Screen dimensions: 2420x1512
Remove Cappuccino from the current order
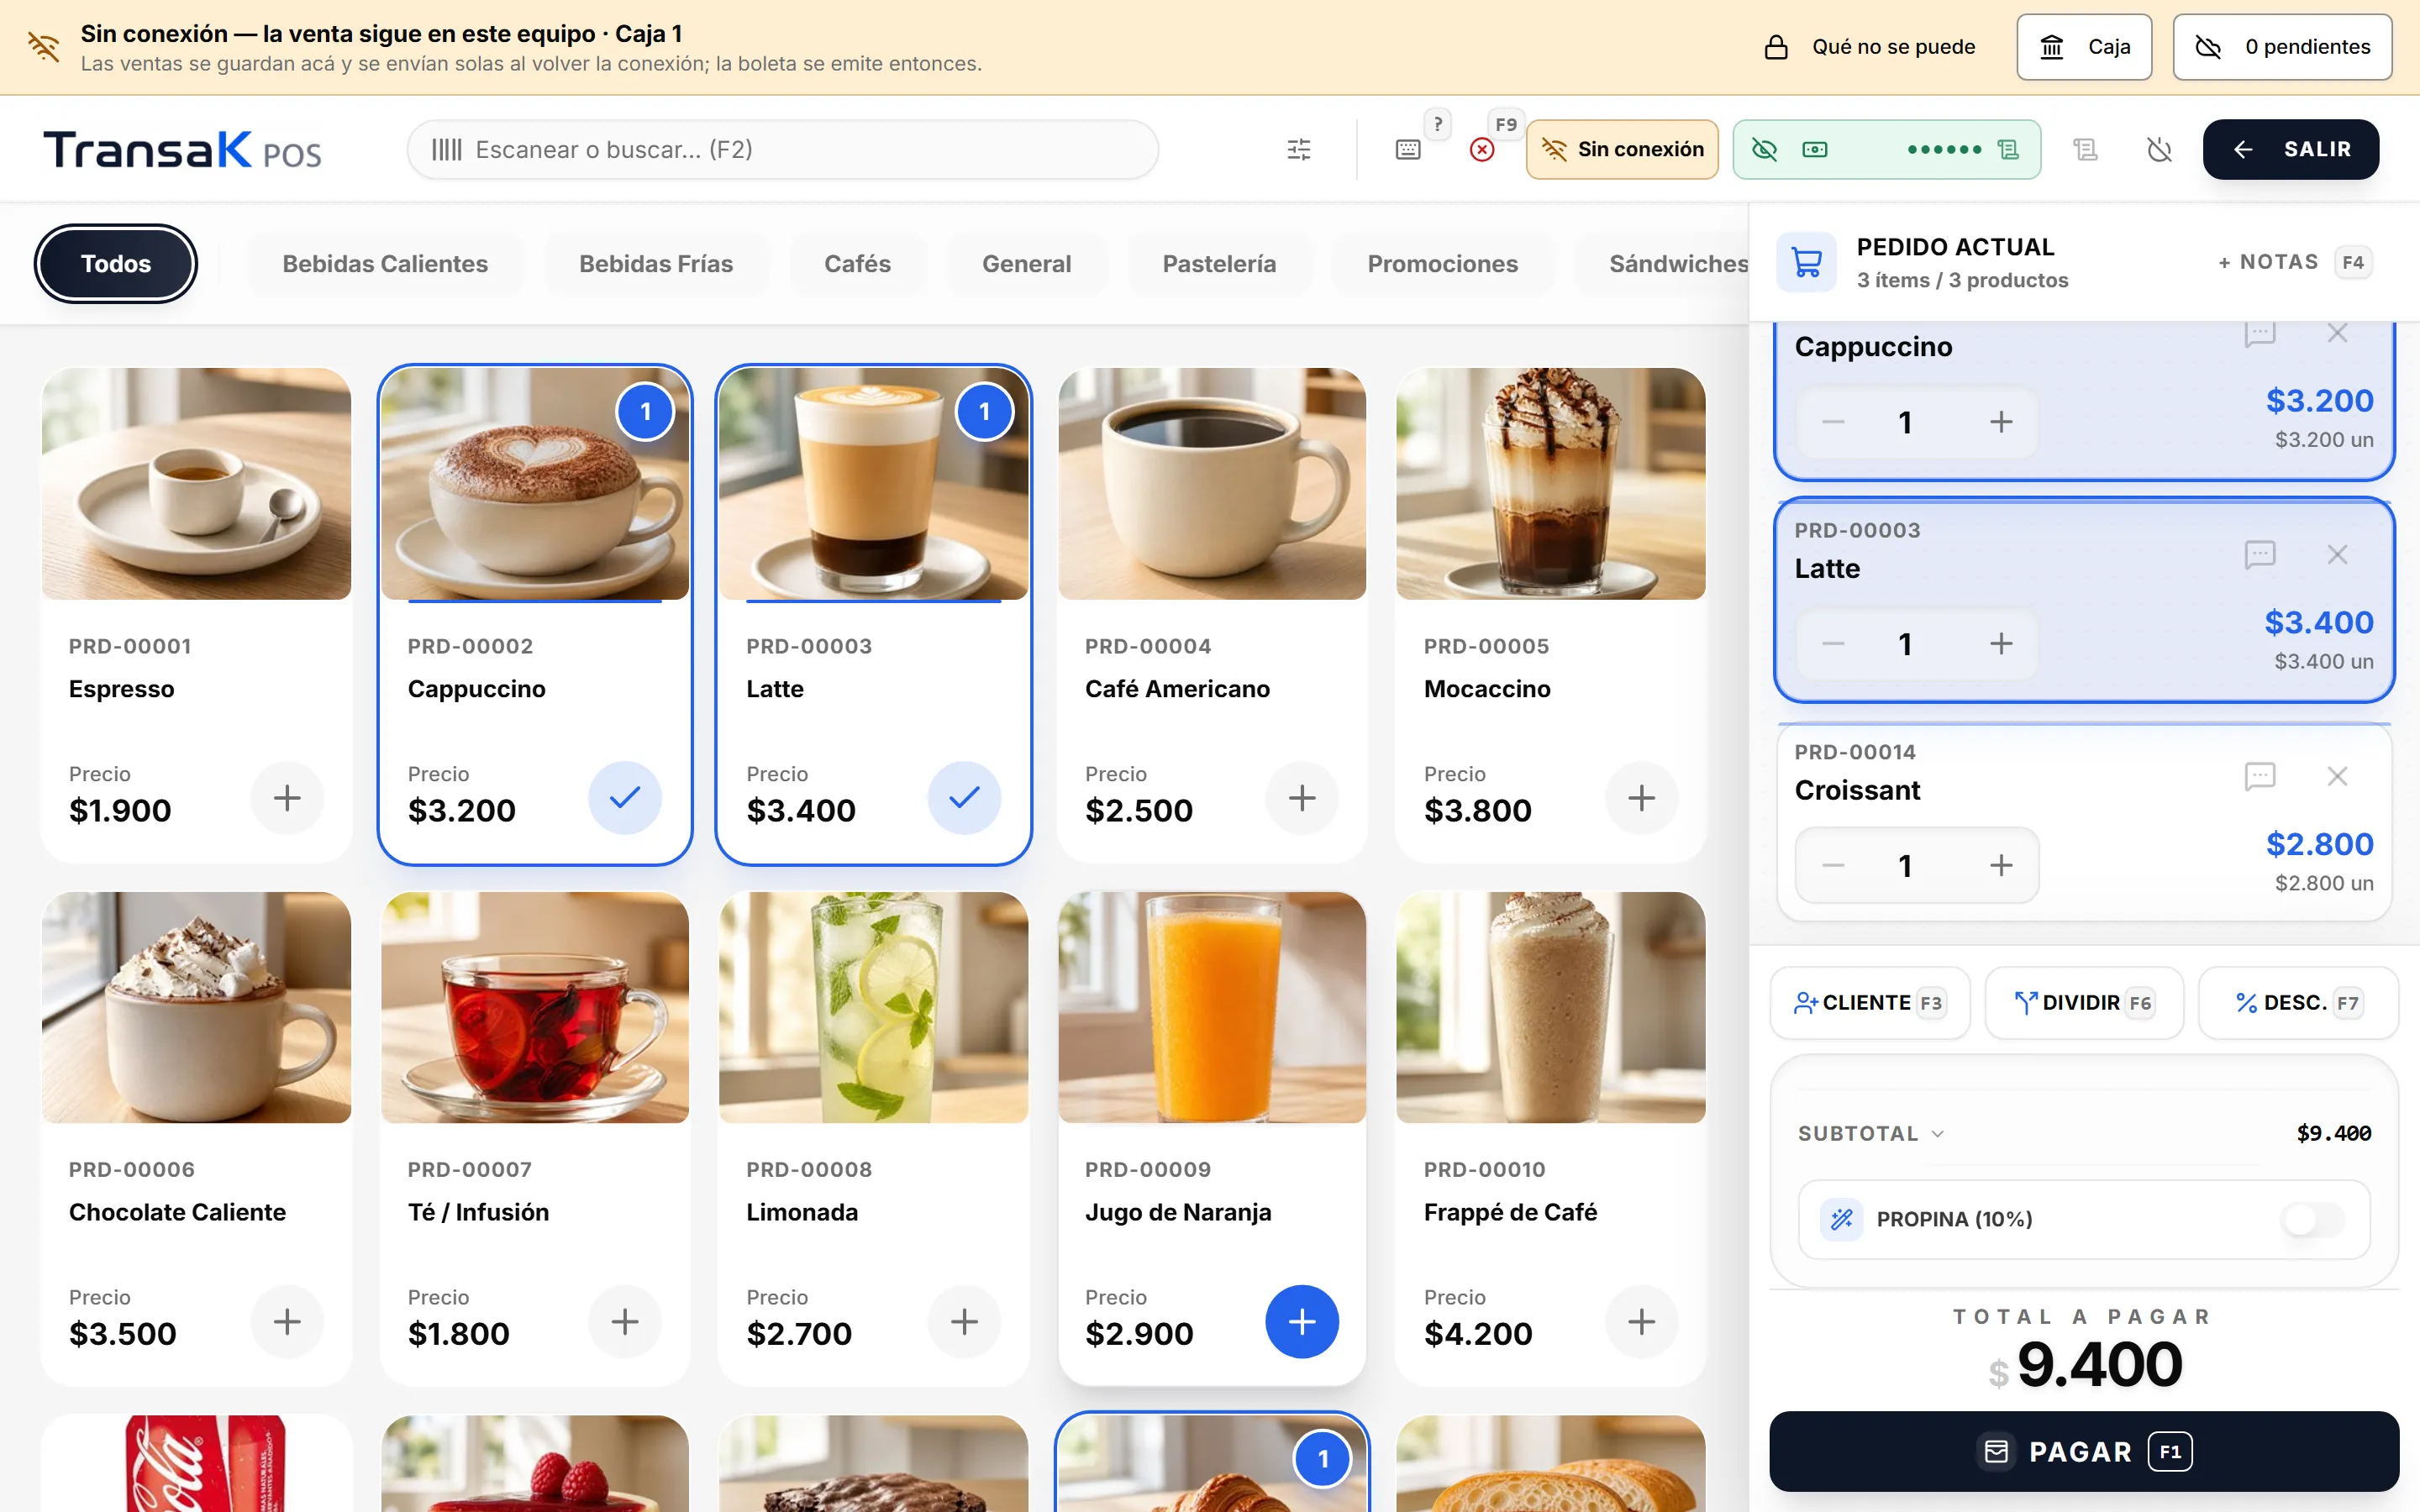[2337, 333]
